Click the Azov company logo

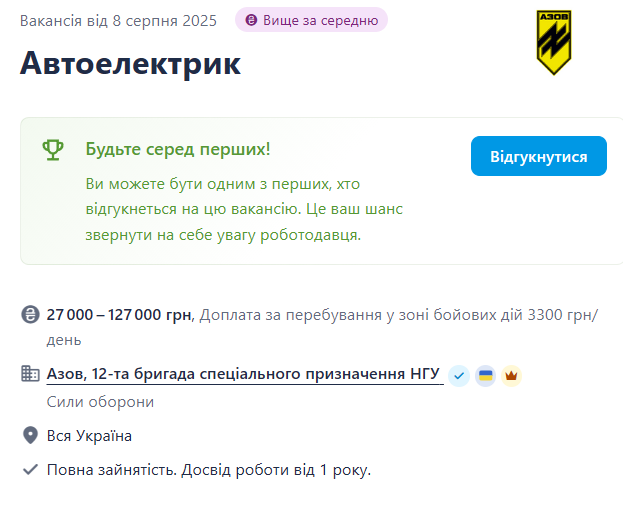554,42
